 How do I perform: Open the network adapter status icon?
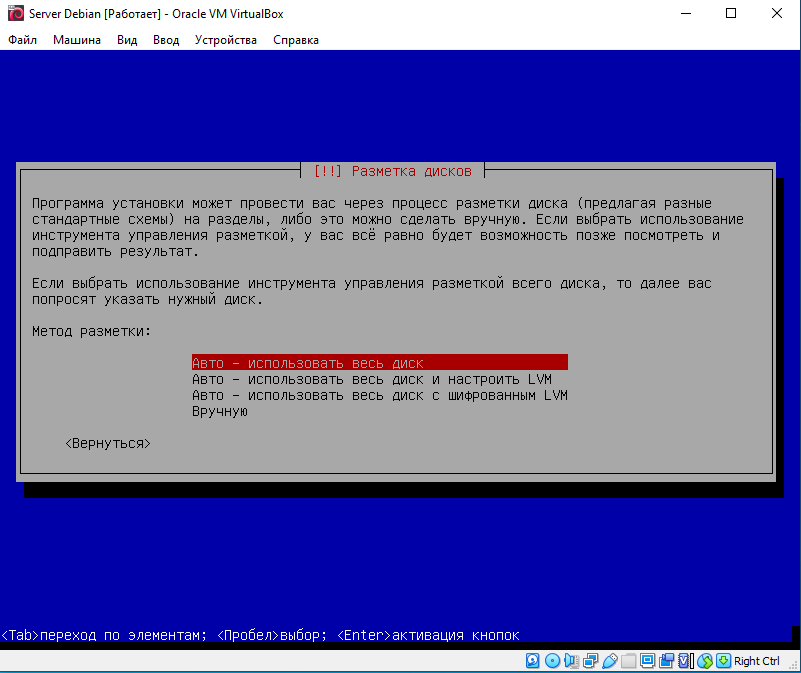pos(589,661)
